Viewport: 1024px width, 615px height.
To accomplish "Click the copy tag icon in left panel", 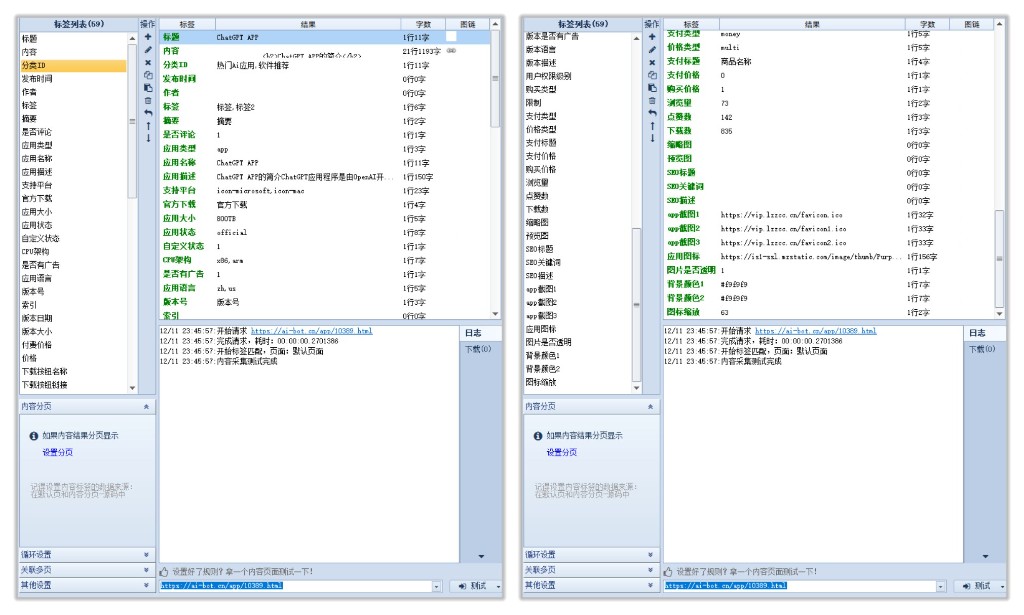I will [148, 75].
